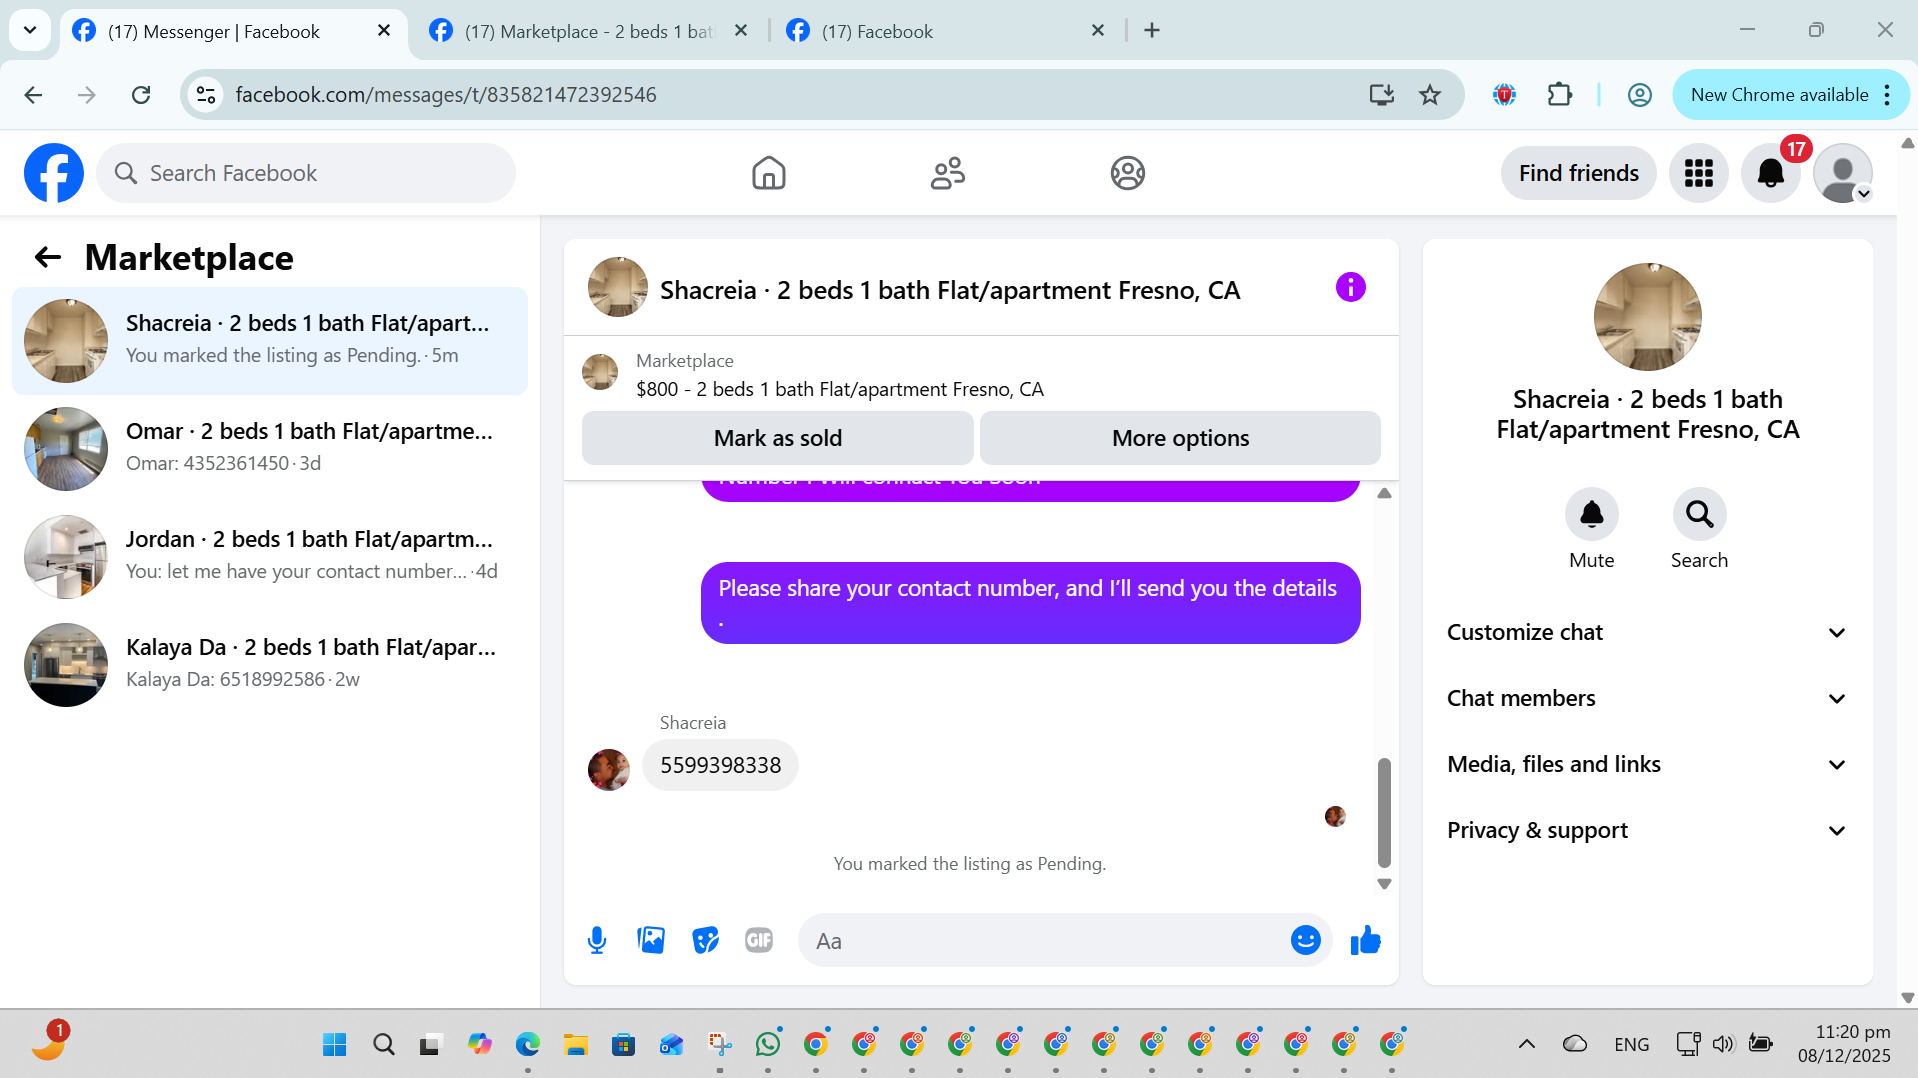The image size is (1918, 1078).
Task: Click the Find friends button
Action: (x=1578, y=173)
